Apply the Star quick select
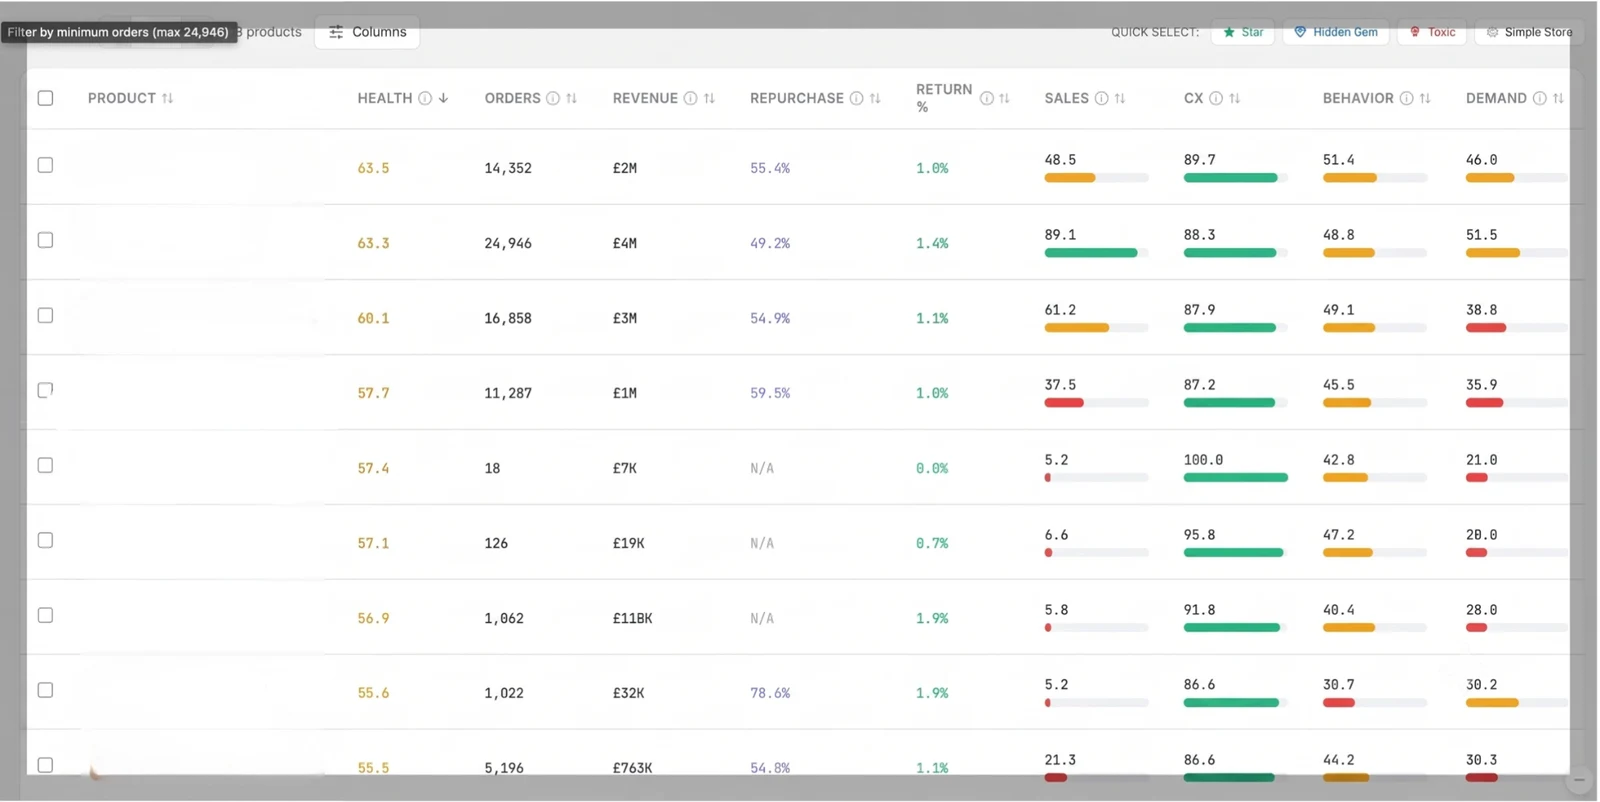The width and height of the screenshot is (1600, 802). [1243, 32]
